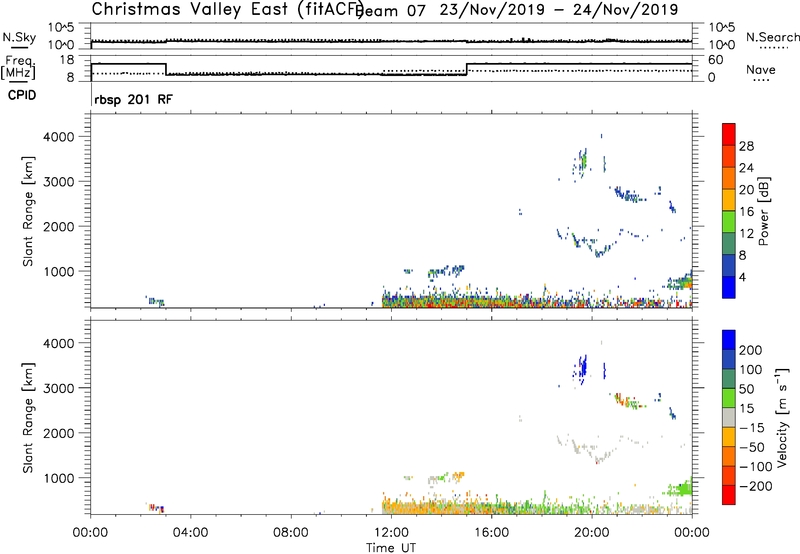
Task: Click the '60' tick on the Nave axis
Action: 716,60
